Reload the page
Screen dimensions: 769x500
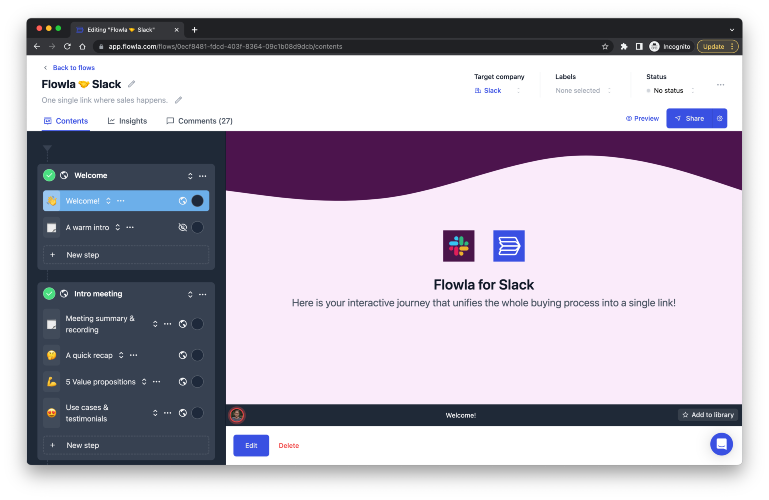click(67, 47)
